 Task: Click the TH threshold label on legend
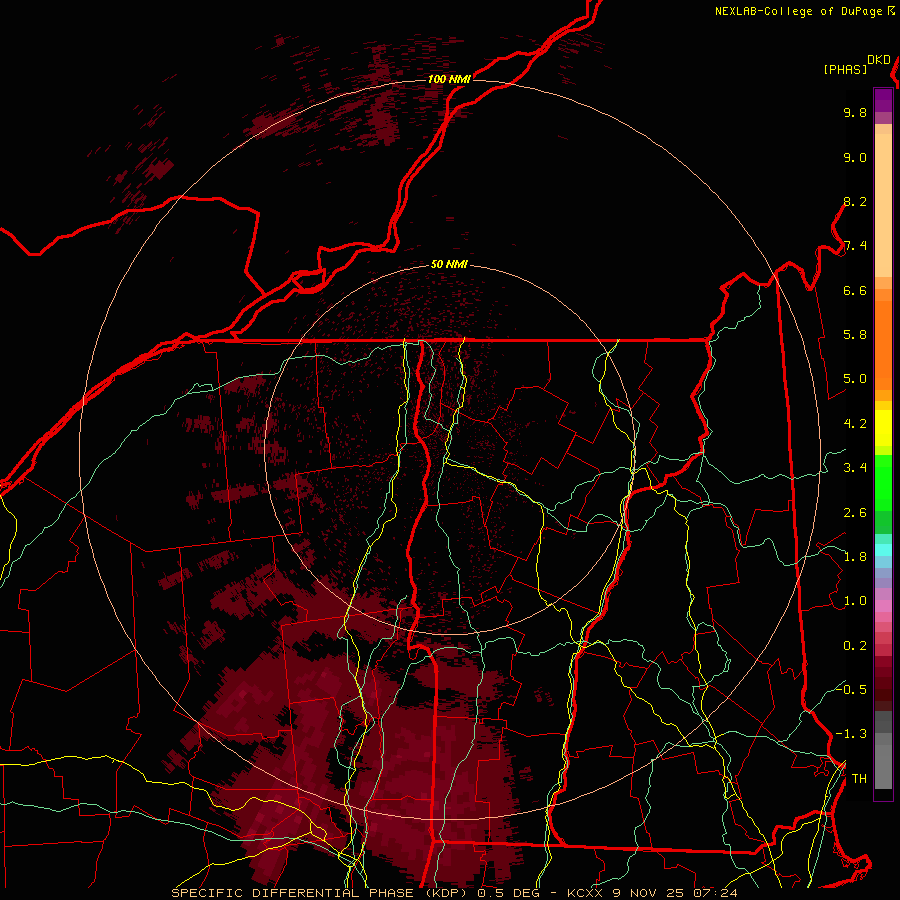(x=859, y=779)
